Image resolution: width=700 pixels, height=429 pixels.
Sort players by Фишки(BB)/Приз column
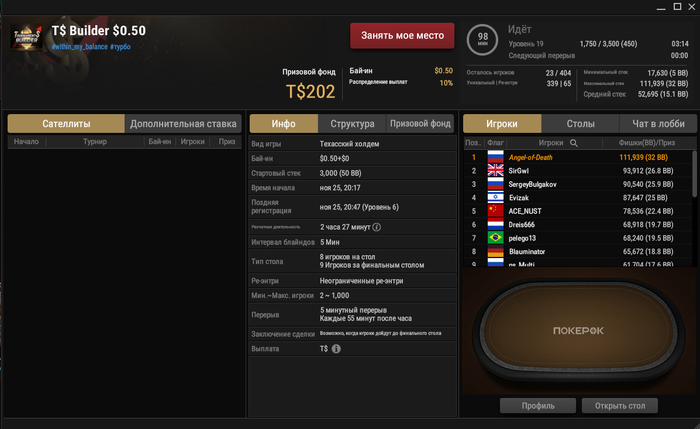point(646,143)
